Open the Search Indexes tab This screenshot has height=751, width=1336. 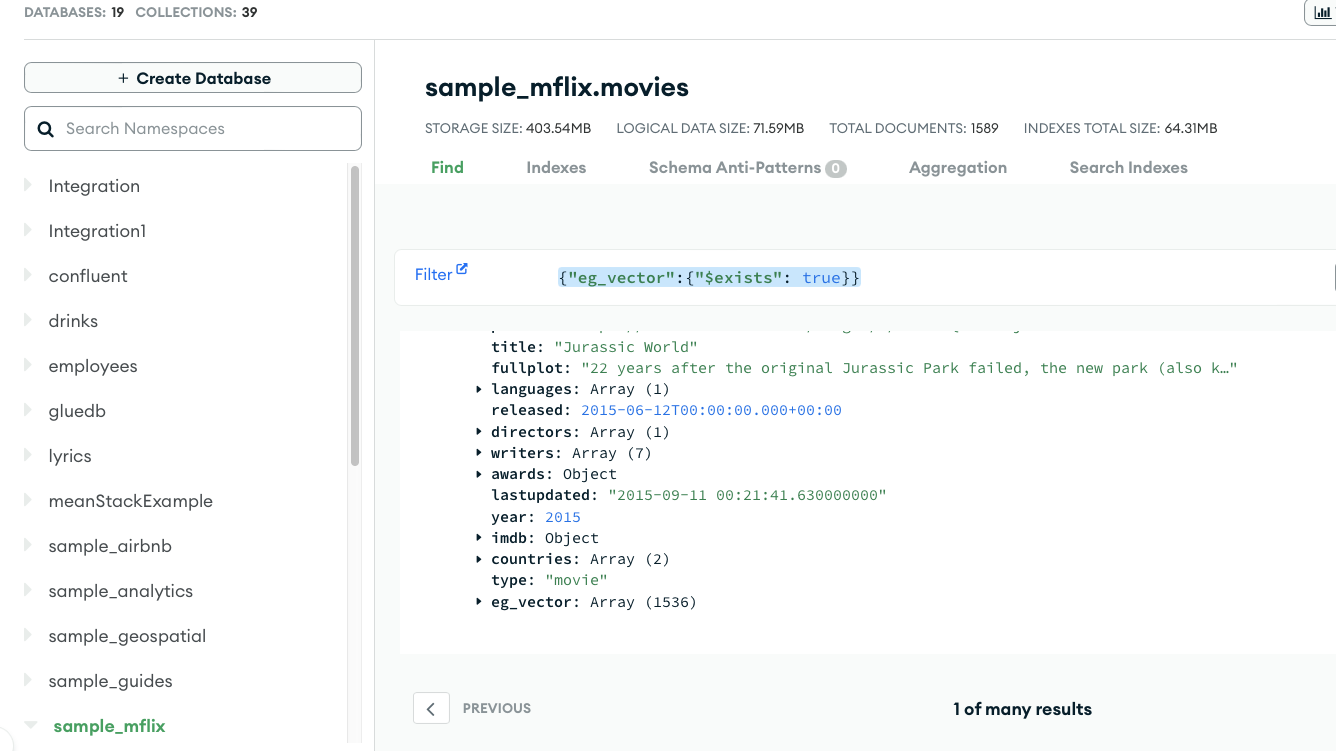(1129, 167)
